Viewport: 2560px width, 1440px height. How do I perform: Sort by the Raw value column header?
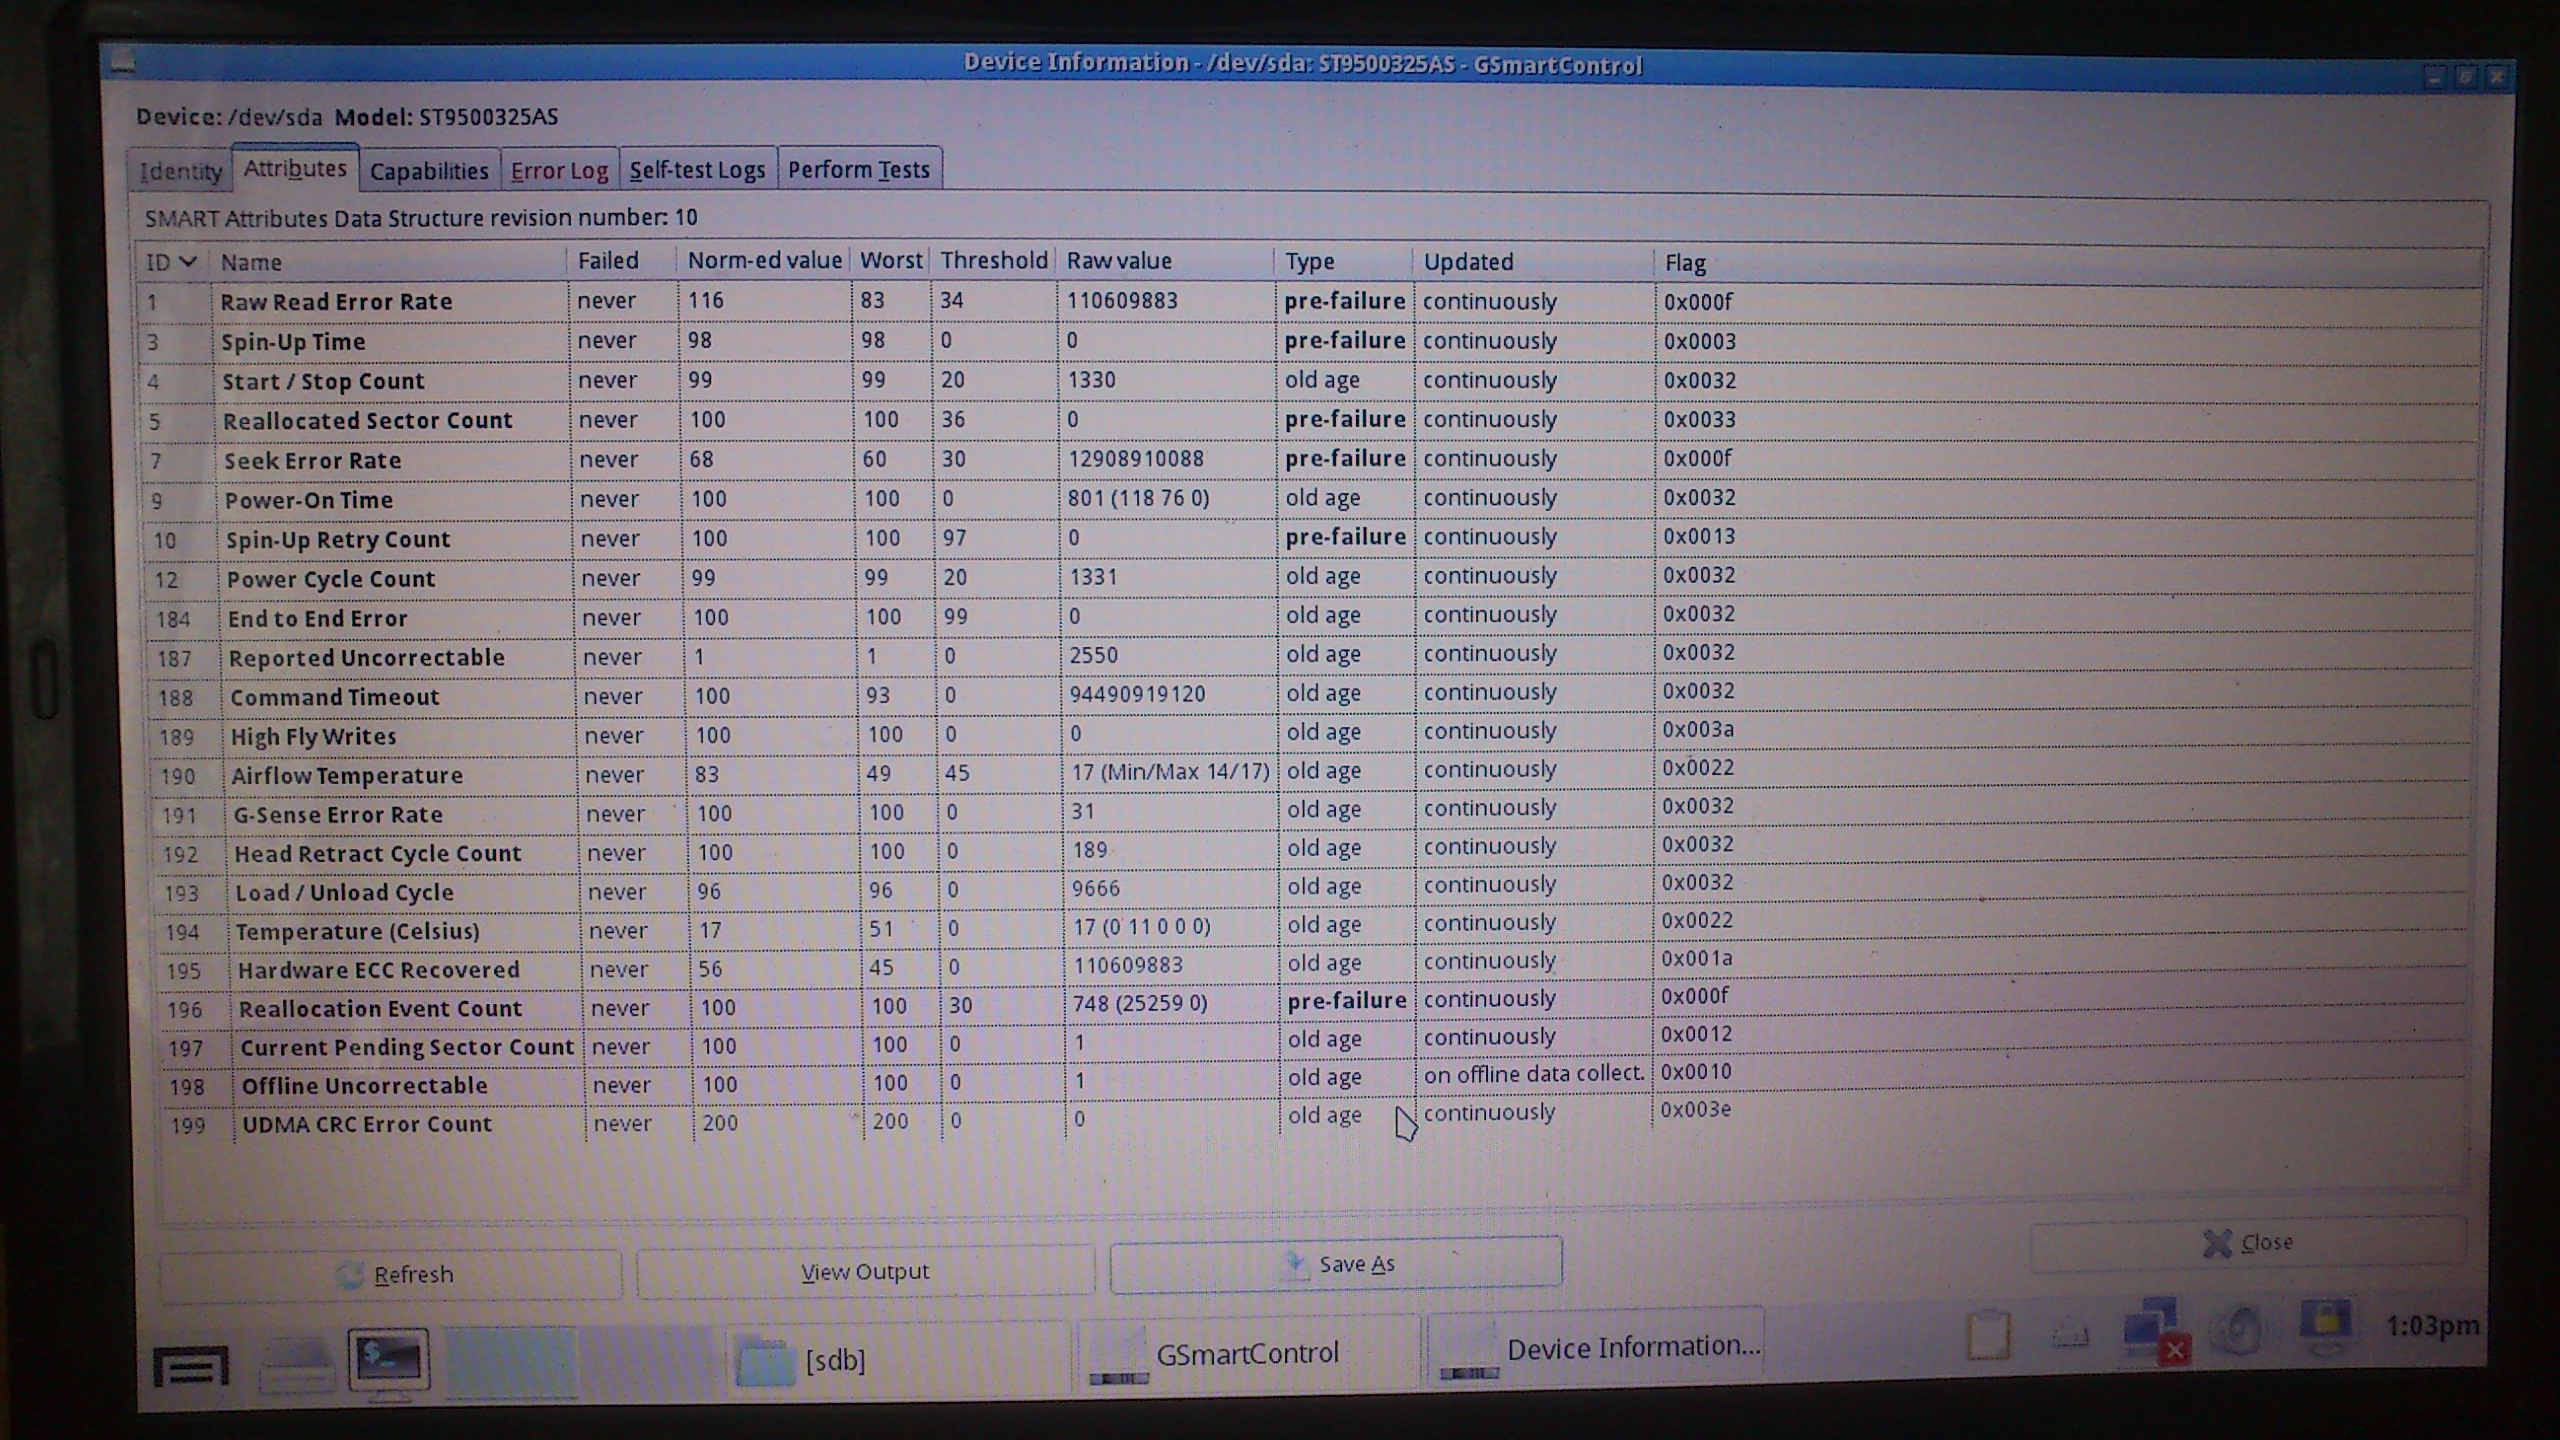[x=1119, y=261]
